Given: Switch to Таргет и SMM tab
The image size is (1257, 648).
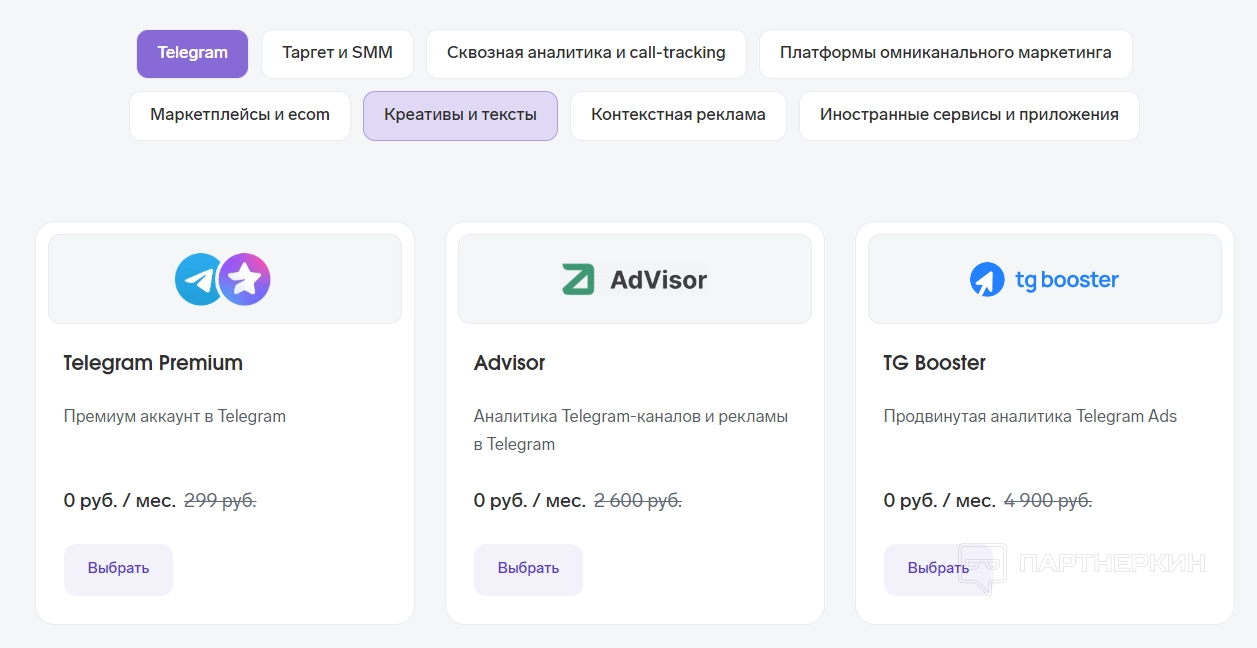Looking at the screenshot, I should (x=337, y=53).
